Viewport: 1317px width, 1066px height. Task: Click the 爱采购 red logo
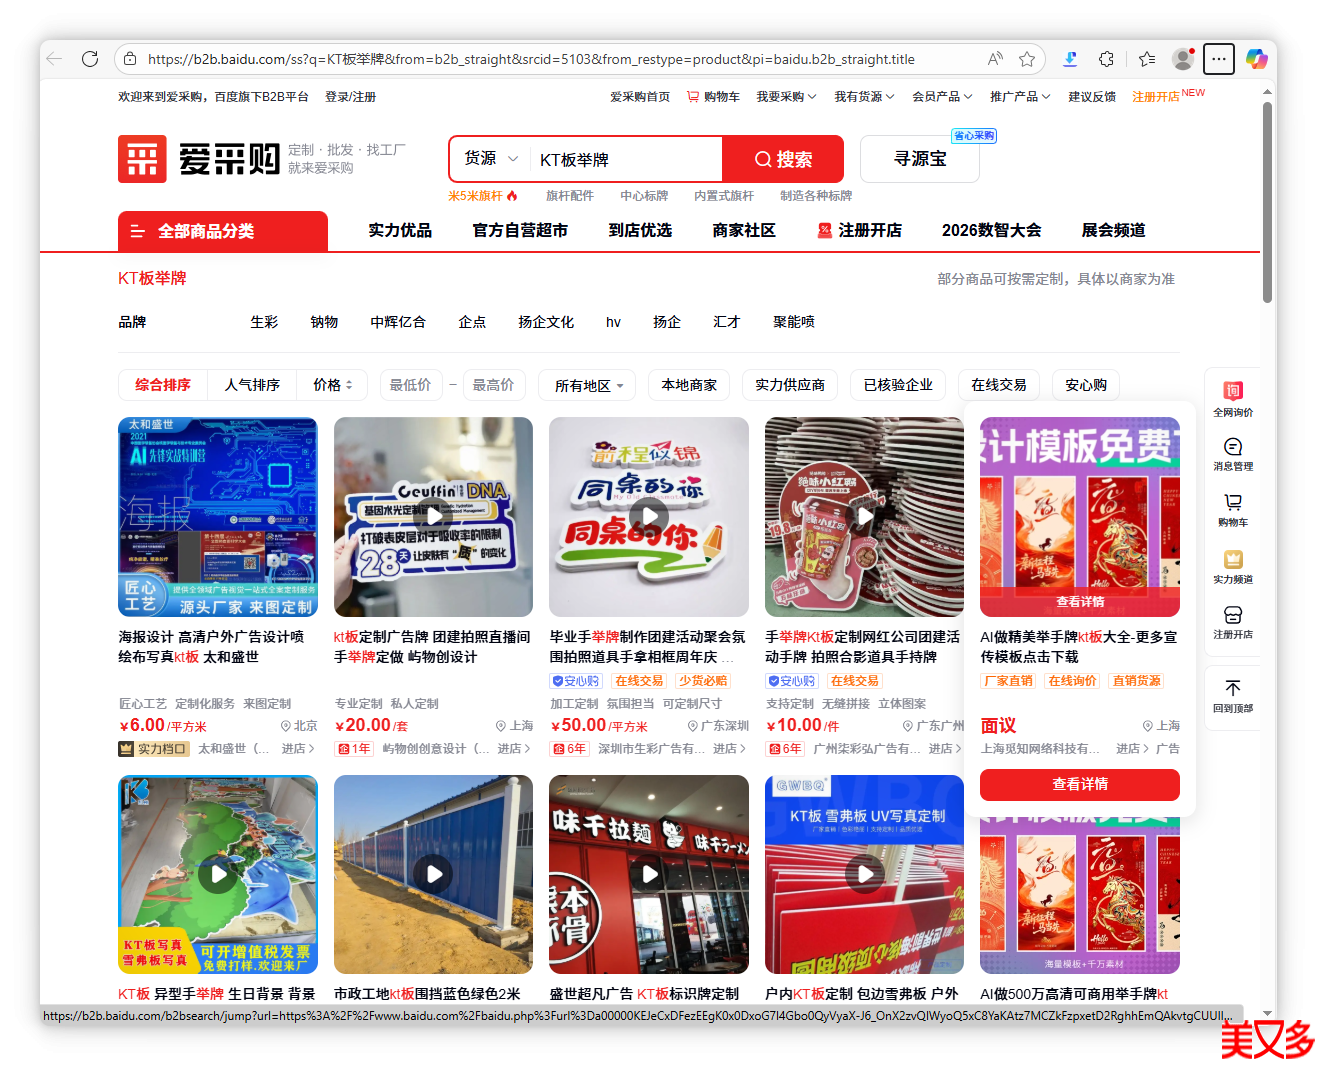(x=142, y=159)
